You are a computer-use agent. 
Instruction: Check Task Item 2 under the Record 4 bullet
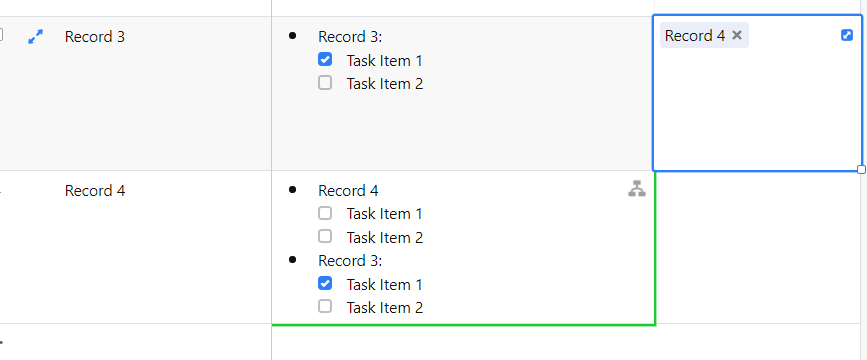325,237
